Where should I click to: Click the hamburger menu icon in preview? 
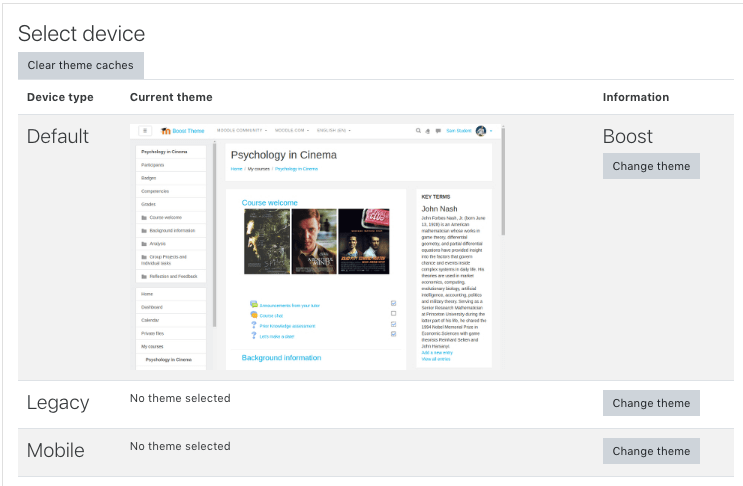[145, 130]
